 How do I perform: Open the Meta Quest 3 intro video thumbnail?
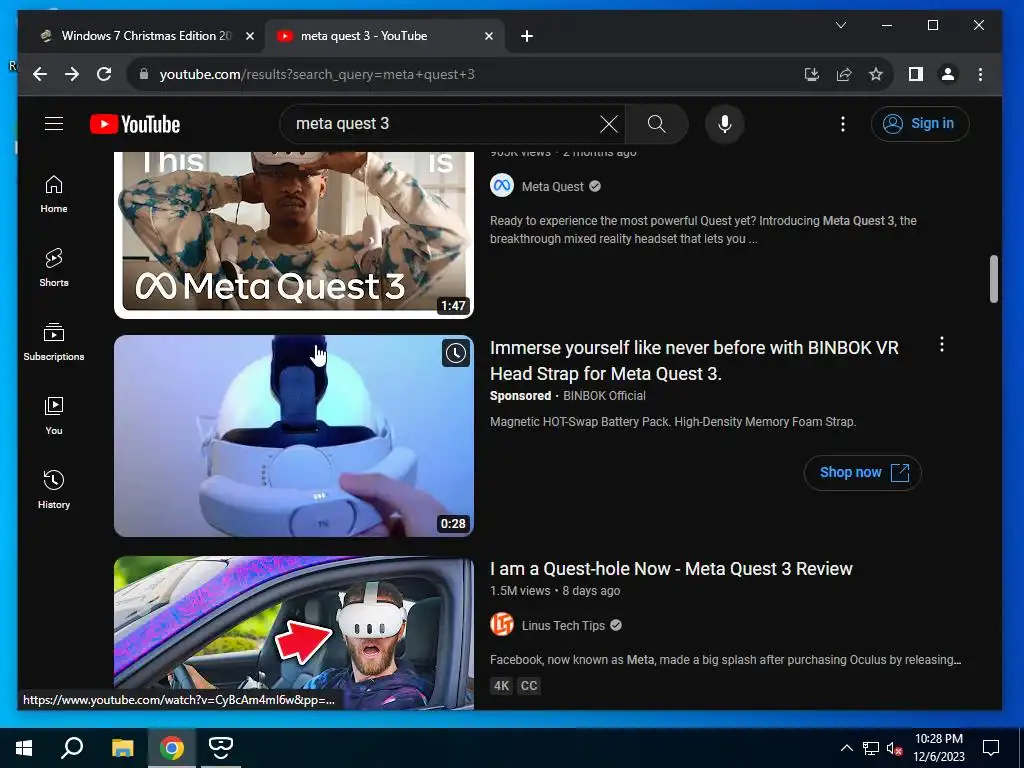pos(294,235)
